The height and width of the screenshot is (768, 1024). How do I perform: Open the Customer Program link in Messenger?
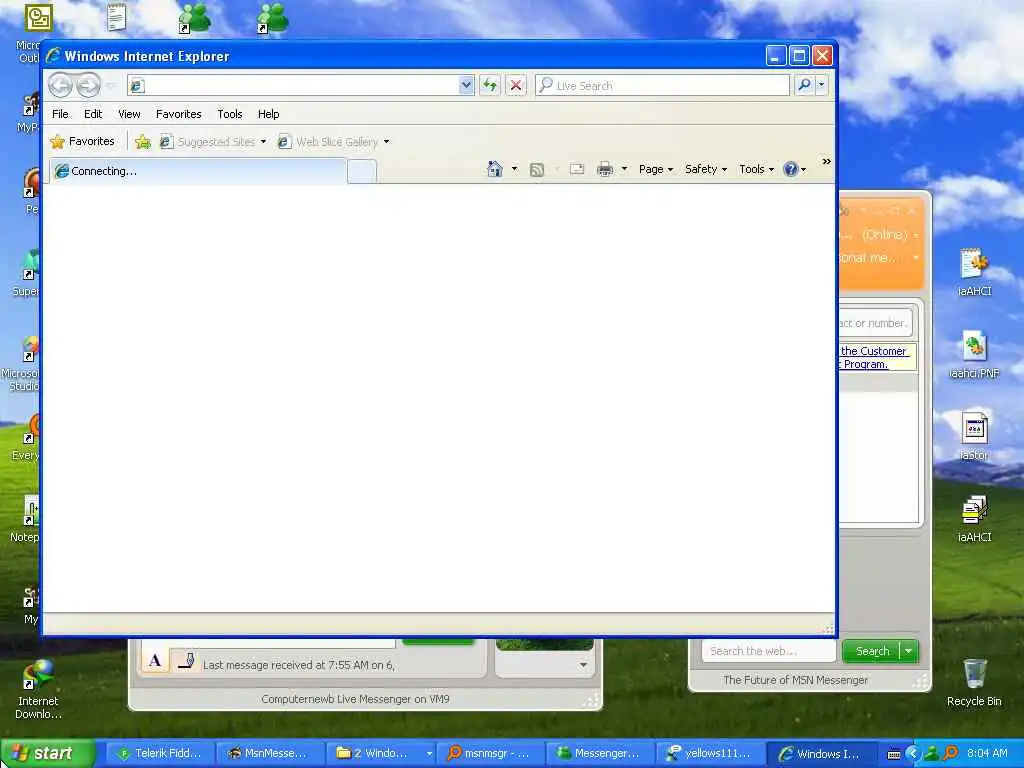tap(872, 357)
